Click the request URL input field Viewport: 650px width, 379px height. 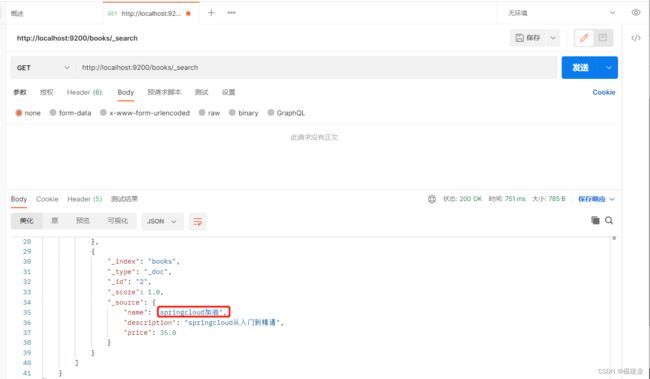tap(316, 68)
